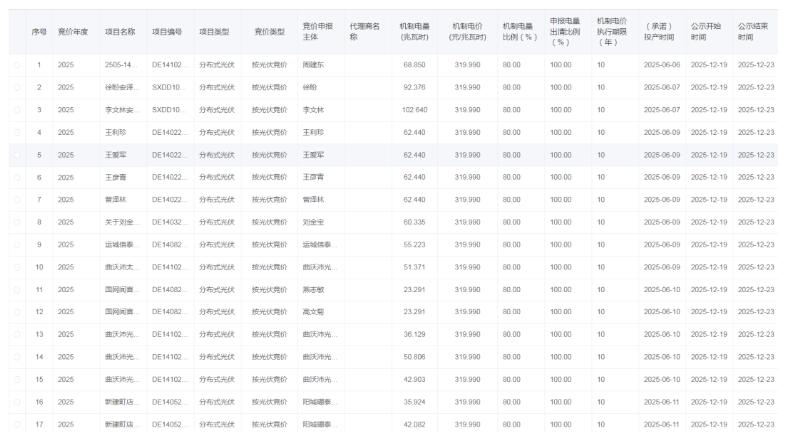Select the radio button for row 1
This screenshot has height=437, width=789.
[16, 64]
